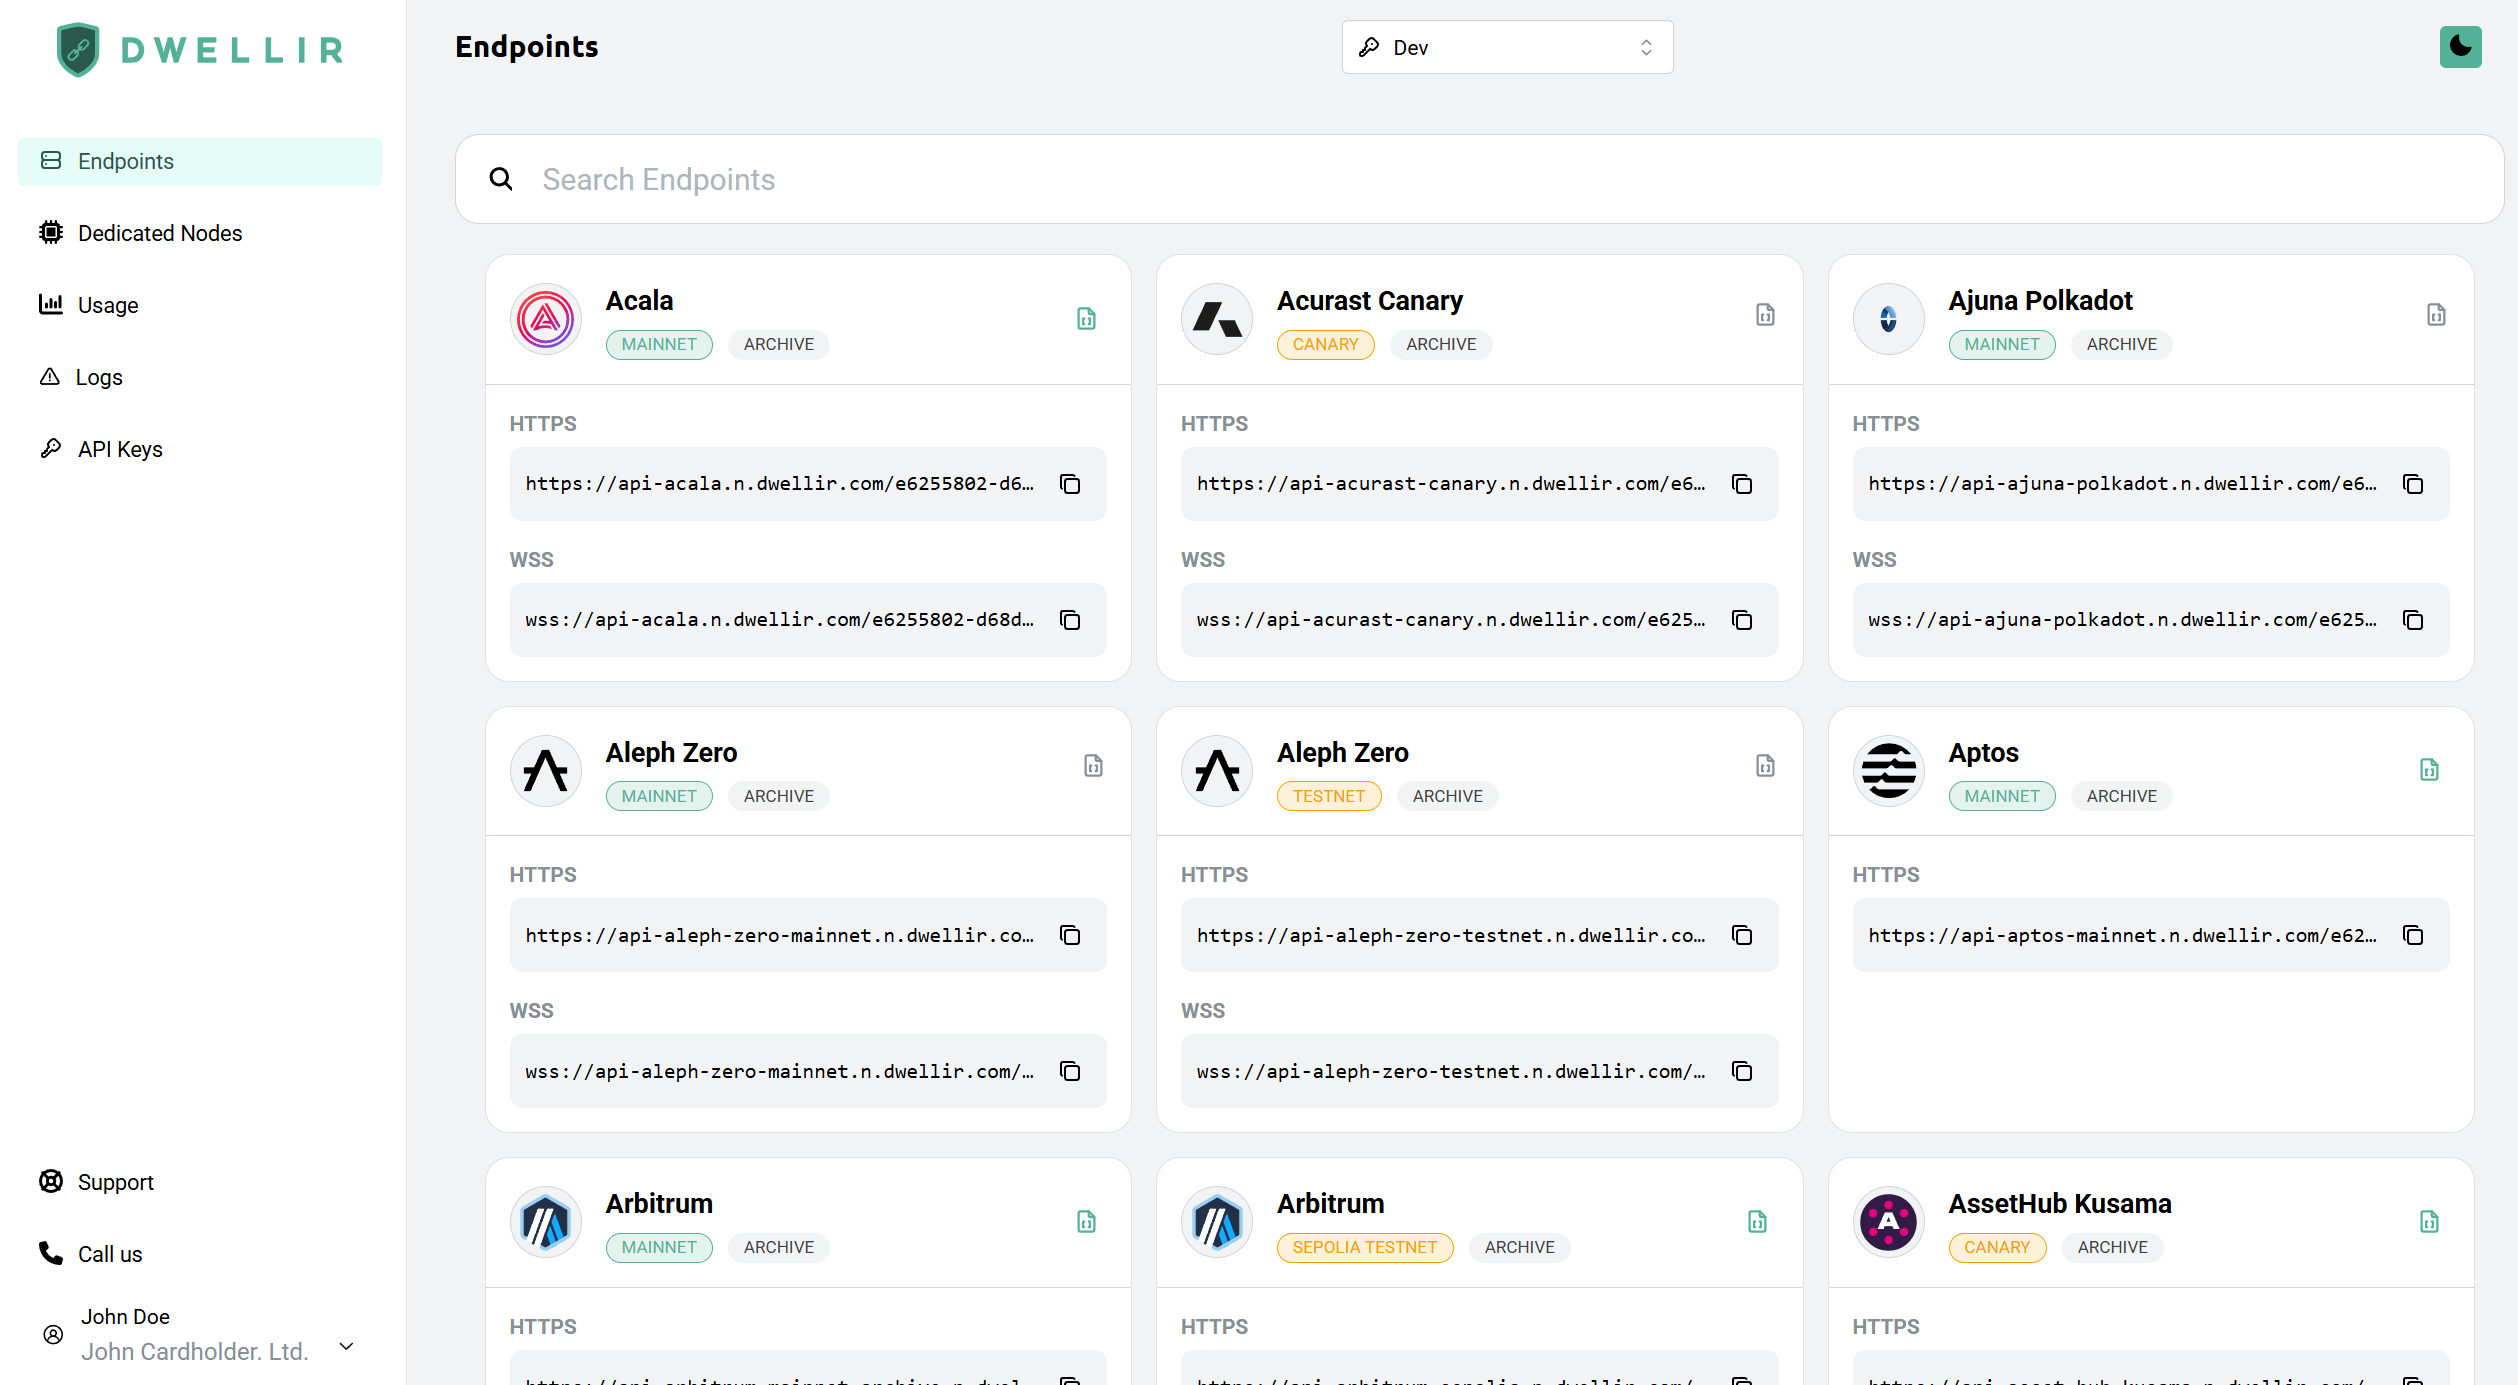The image size is (2518, 1385).
Task: Click the Support link
Action: [x=115, y=1182]
